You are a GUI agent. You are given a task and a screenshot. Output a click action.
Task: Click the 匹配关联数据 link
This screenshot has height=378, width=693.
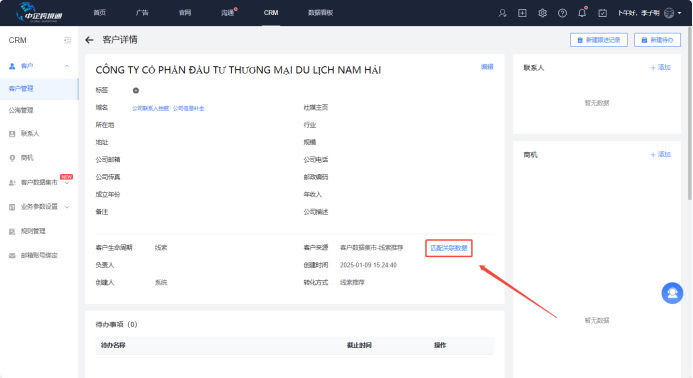[449, 248]
